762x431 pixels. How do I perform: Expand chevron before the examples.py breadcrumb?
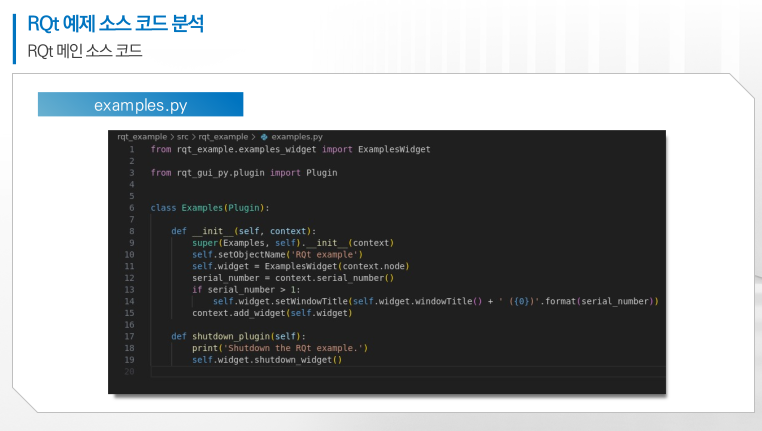(254, 137)
